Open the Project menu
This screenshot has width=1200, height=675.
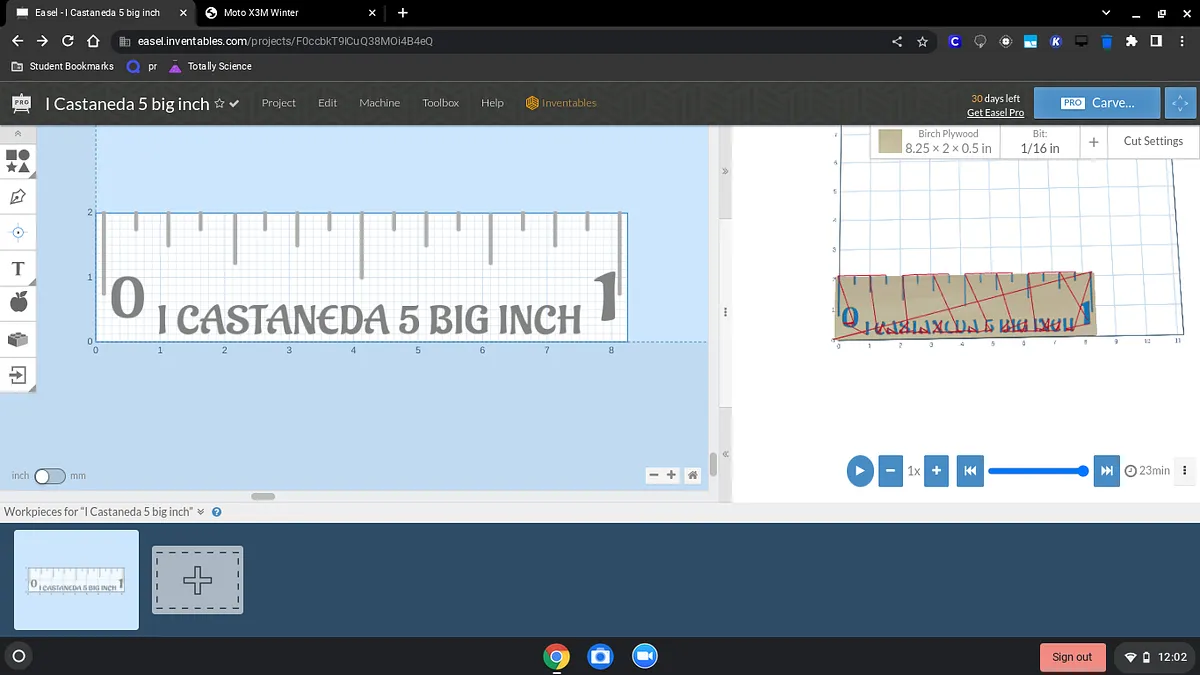pyautogui.click(x=278, y=103)
